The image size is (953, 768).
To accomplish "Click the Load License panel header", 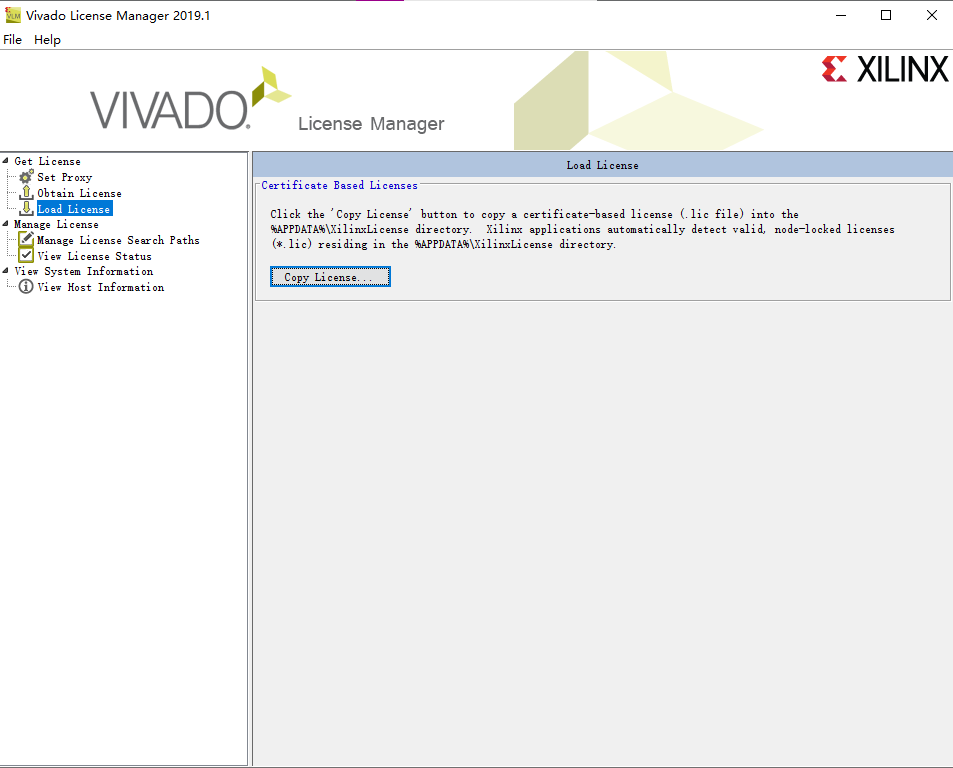I will tap(602, 165).
